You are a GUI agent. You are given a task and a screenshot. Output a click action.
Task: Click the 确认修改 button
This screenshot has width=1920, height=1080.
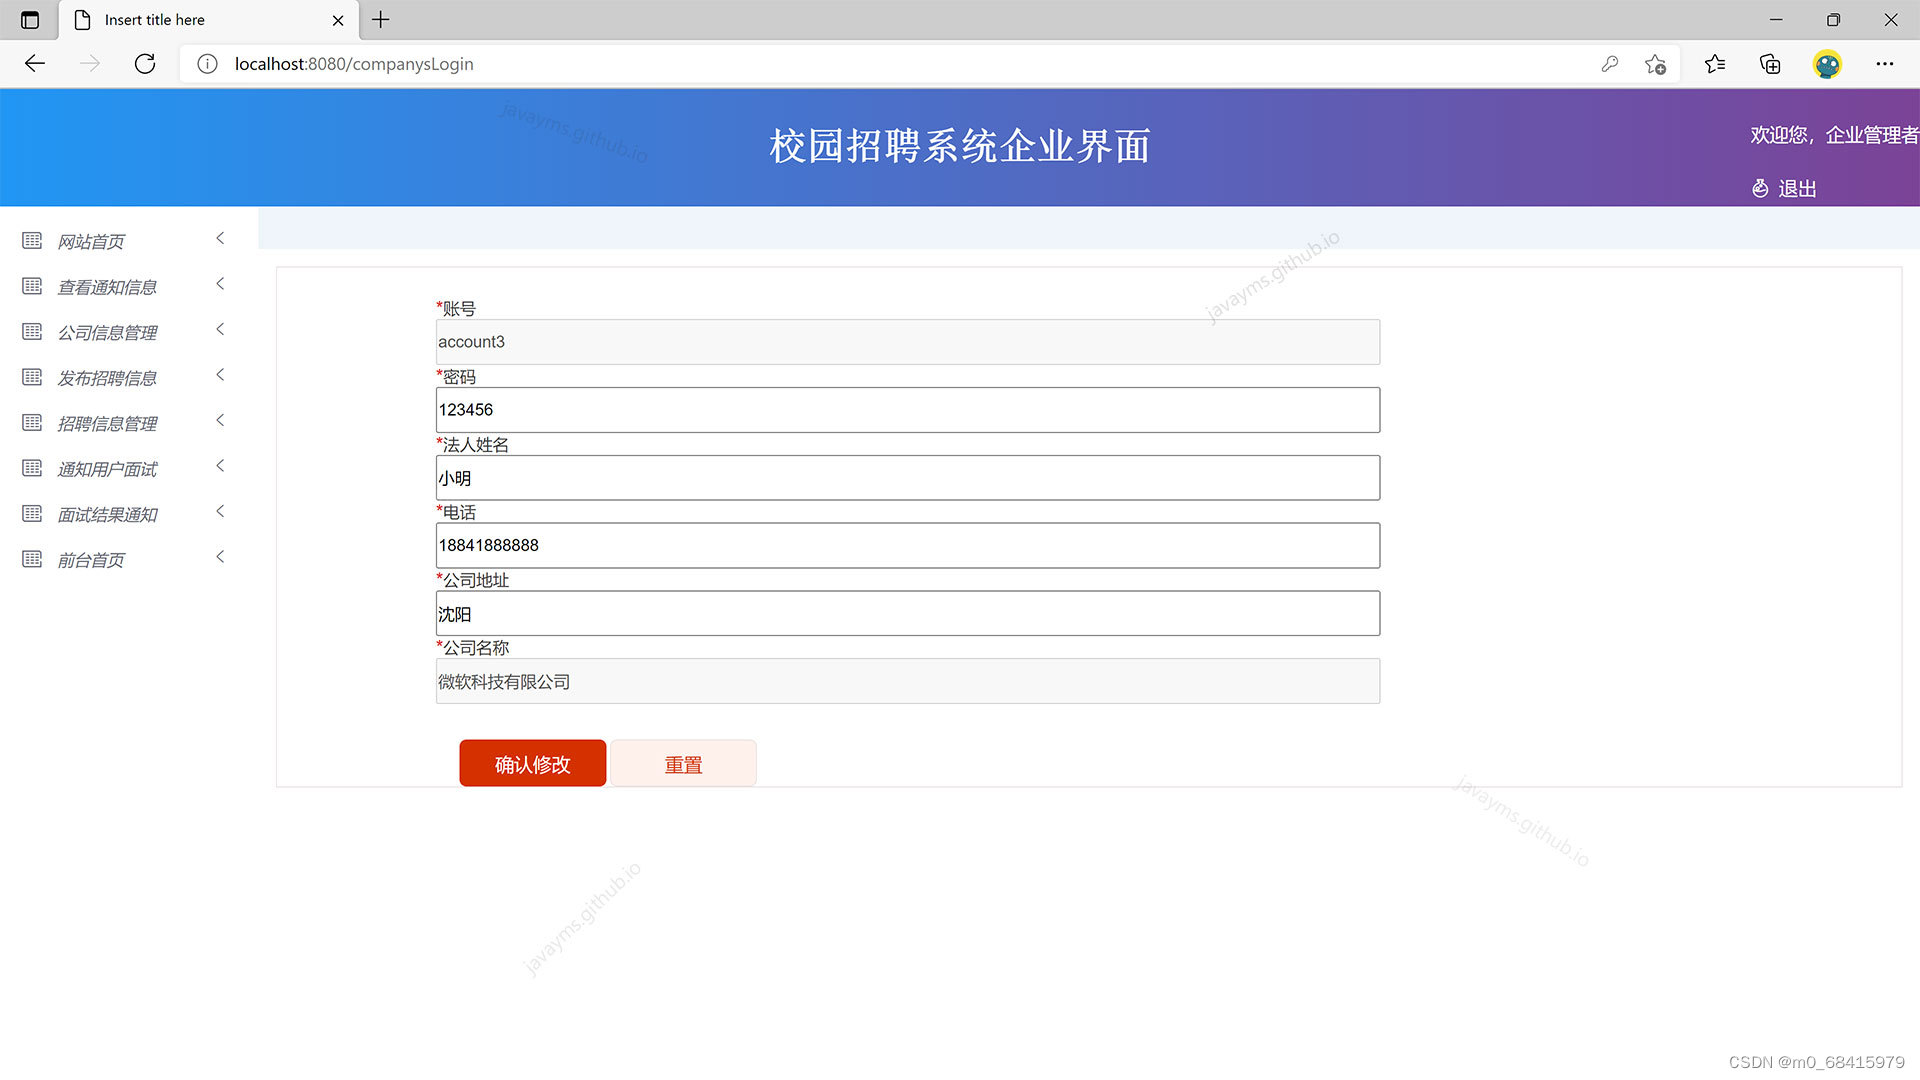[x=532, y=763]
